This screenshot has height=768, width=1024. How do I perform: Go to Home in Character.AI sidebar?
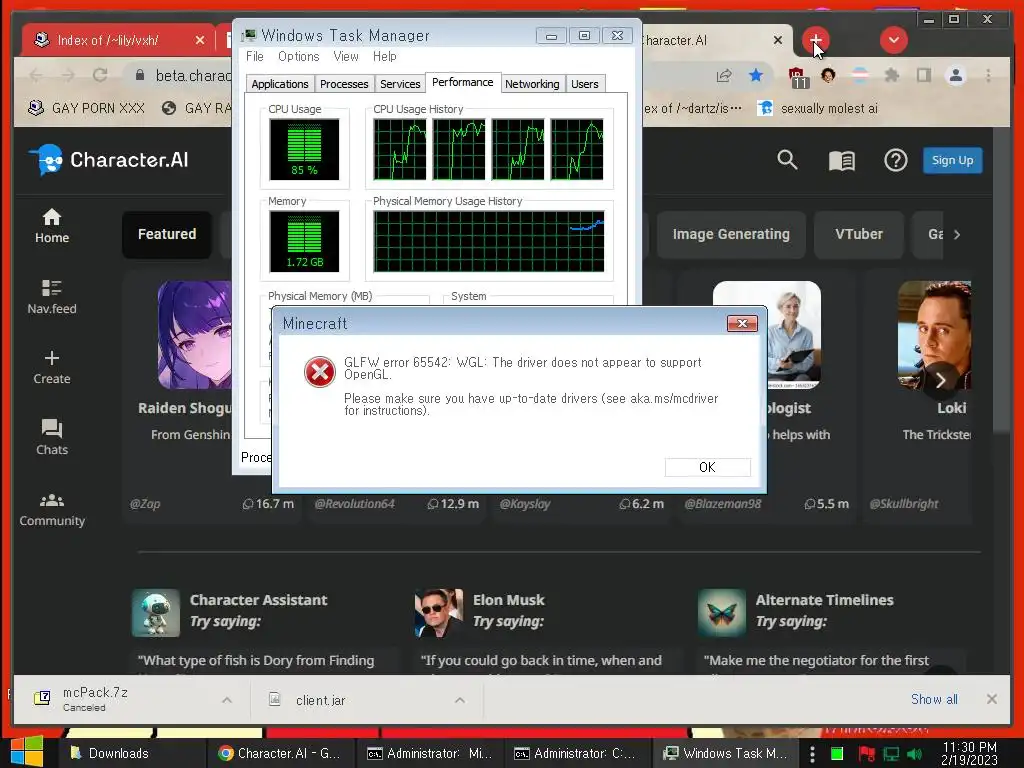[52, 226]
